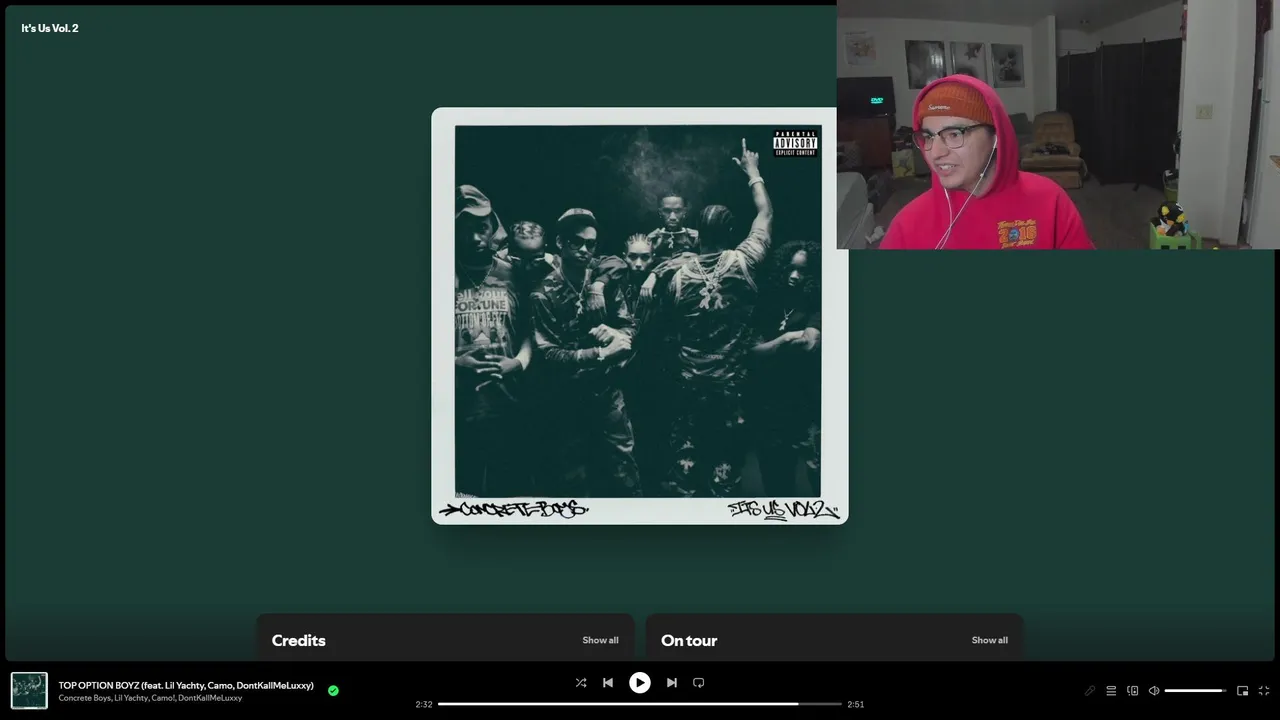Open the play queue
The height and width of the screenshot is (720, 1280).
tap(1111, 691)
